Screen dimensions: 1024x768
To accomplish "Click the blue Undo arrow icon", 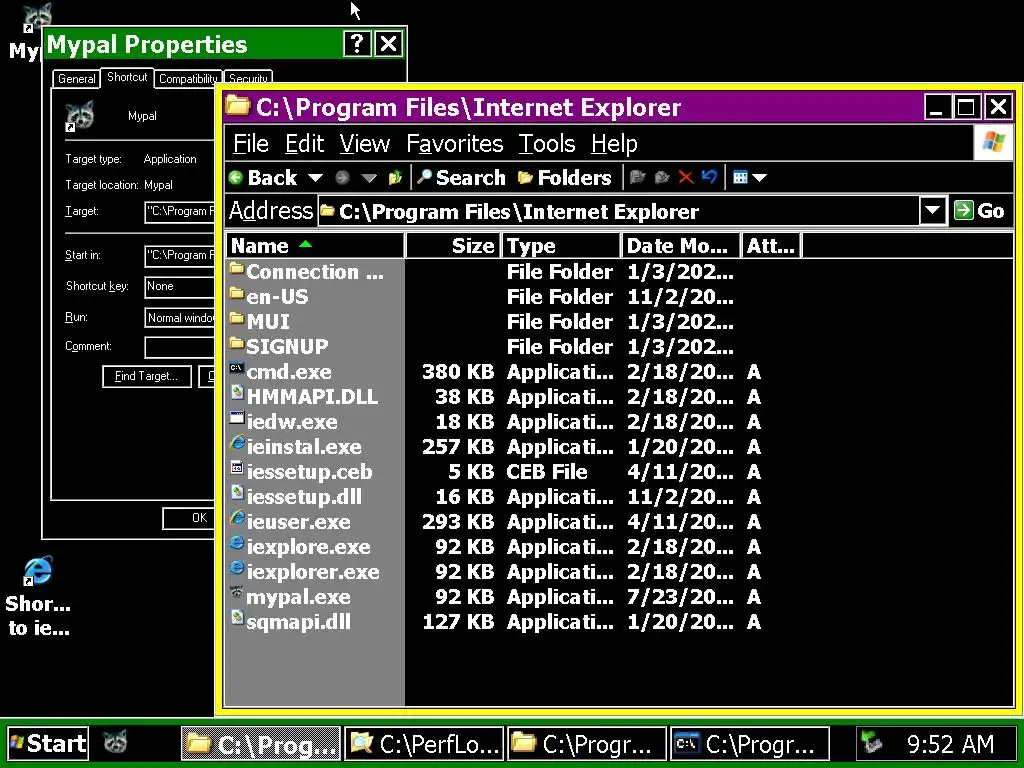I will pyautogui.click(x=709, y=177).
